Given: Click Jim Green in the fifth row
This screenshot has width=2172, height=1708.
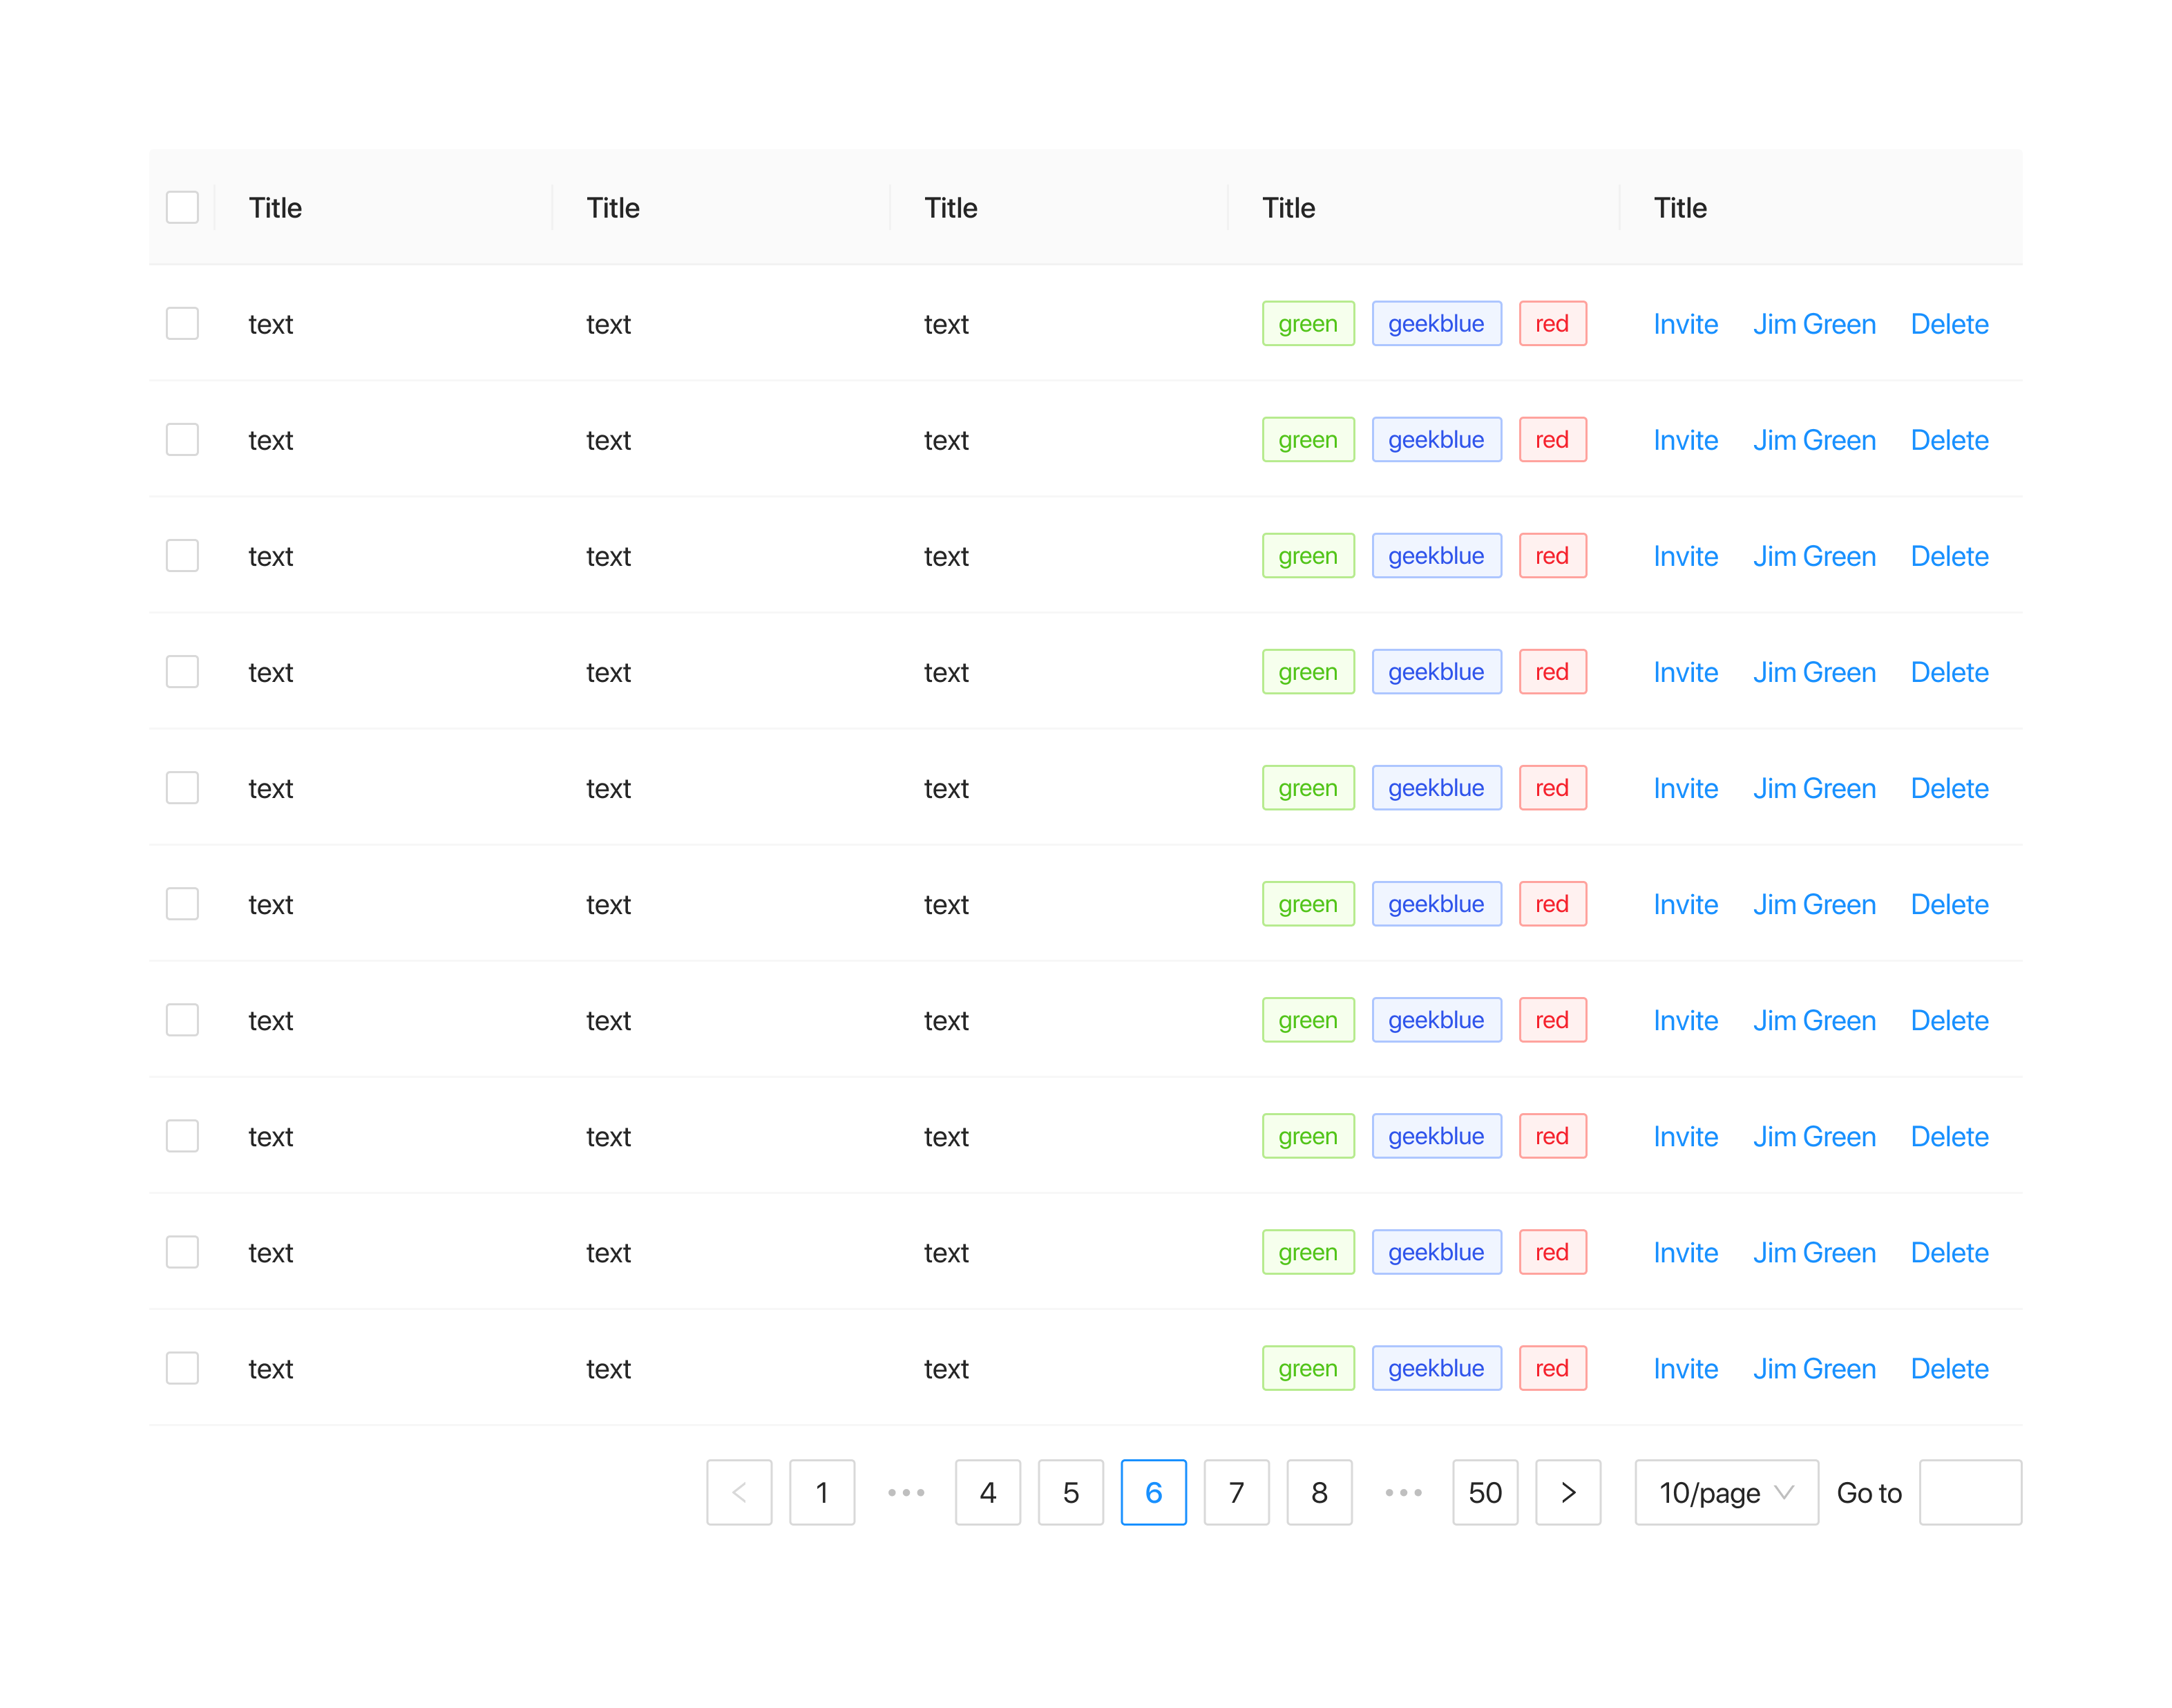Looking at the screenshot, I should coord(1814,788).
